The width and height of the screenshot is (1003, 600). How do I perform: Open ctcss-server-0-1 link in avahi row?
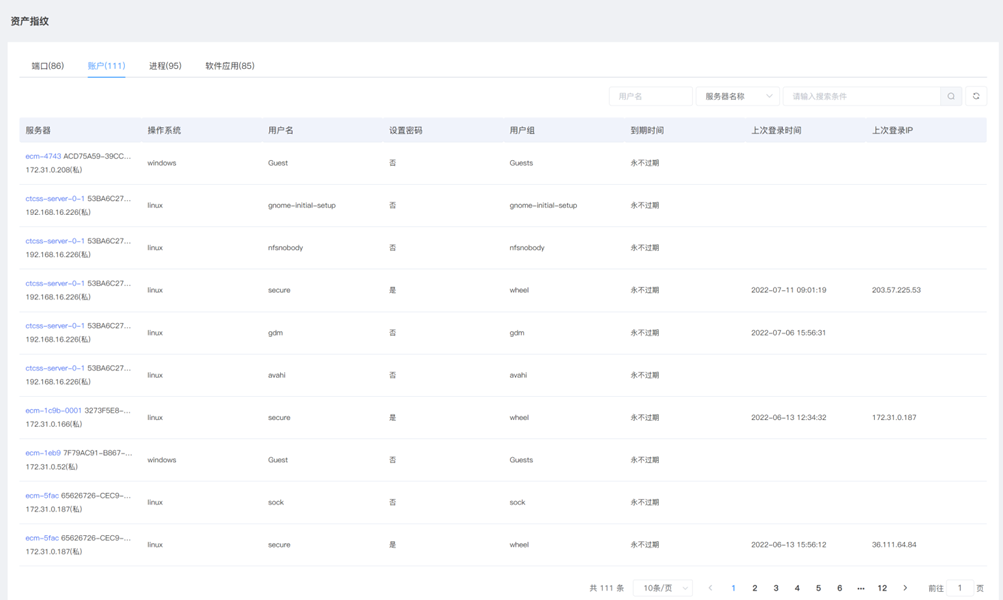55,368
